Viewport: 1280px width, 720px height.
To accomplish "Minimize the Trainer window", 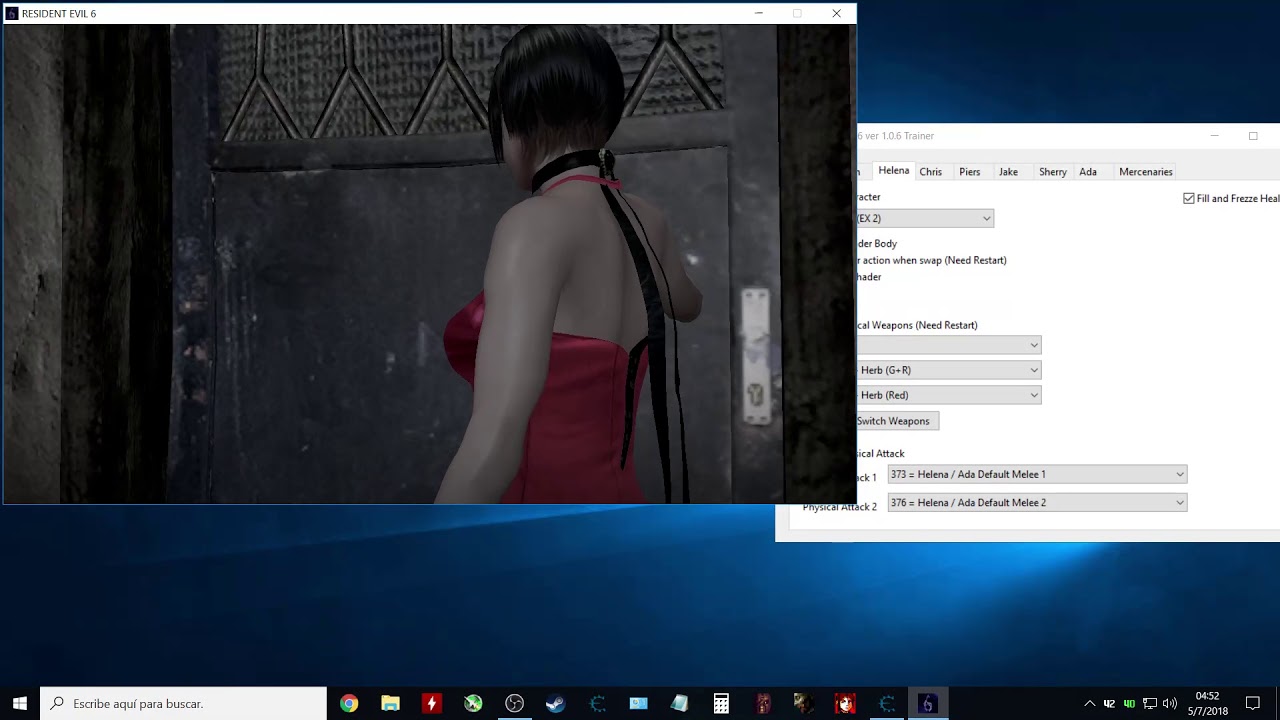I will click(x=1214, y=136).
